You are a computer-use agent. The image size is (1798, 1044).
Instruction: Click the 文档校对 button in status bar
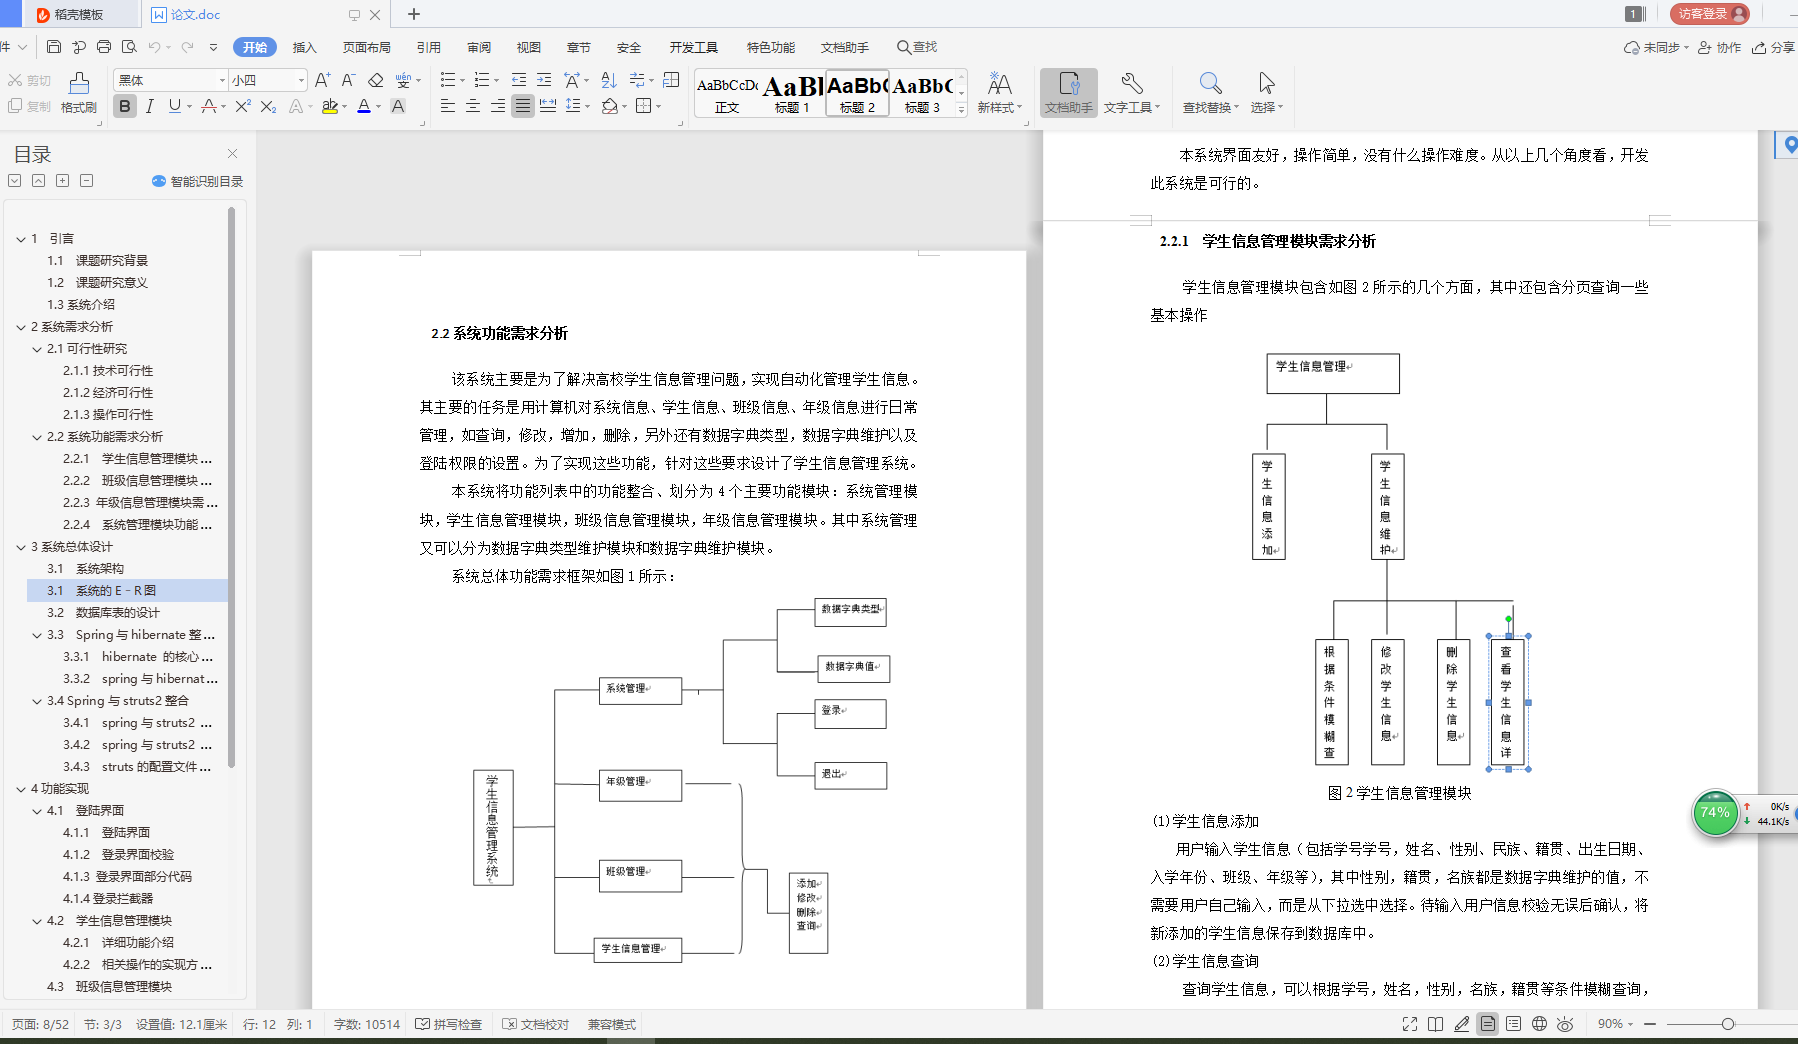[x=536, y=1024]
